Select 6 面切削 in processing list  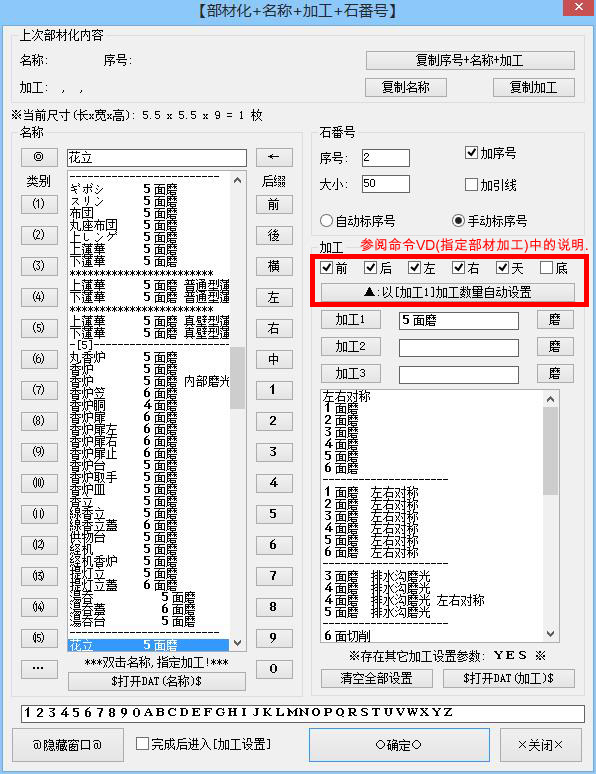pyautogui.click(x=348, y=636)
